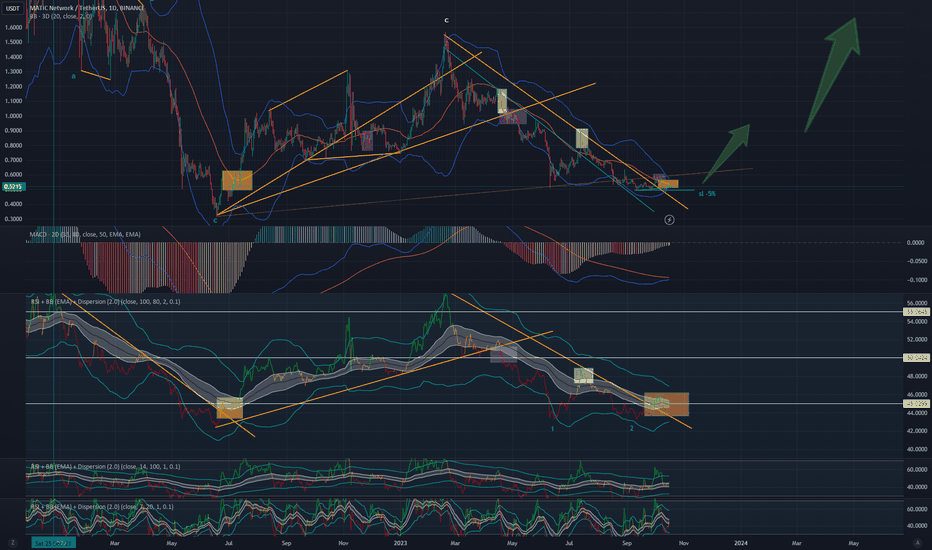Select the RSI + BB (close, 7, 20, 1, 0.1) legend
This screenshot has height=550, width=932.
coord(102,507)
